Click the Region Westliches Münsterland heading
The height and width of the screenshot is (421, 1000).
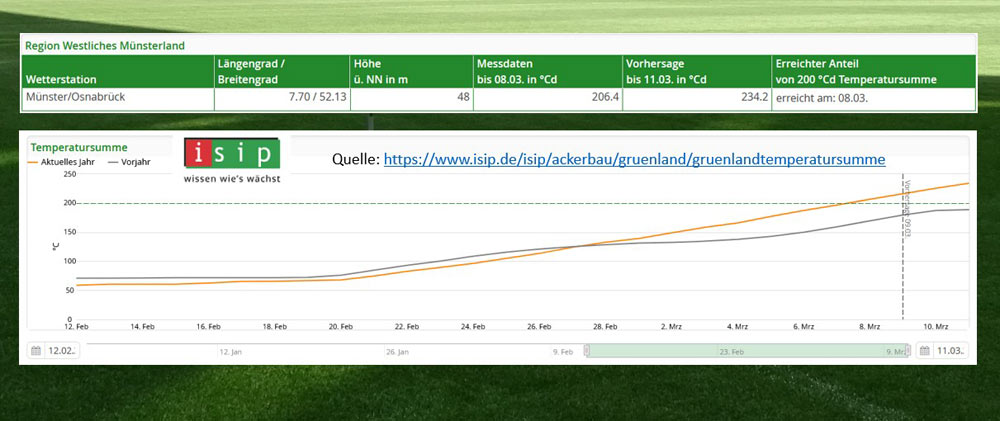point(106,46)
